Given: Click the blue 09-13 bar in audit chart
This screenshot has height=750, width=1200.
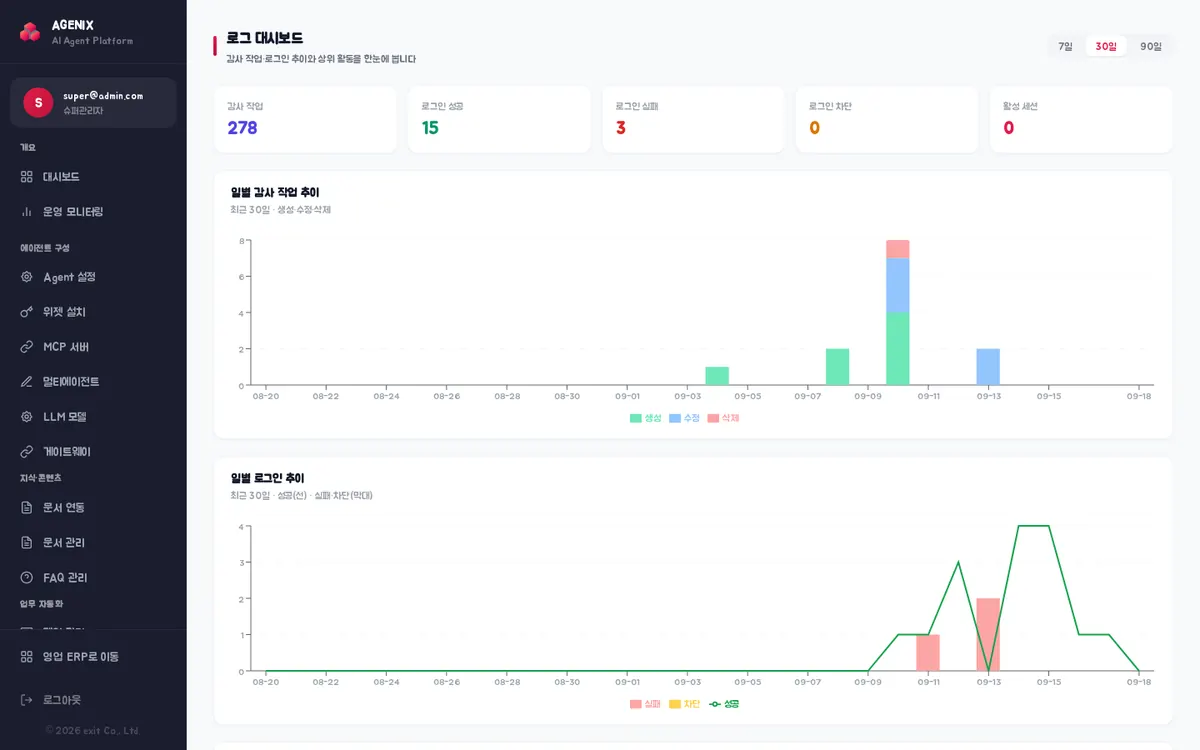Looking at the screenshot, I should (x=988, y=367).
